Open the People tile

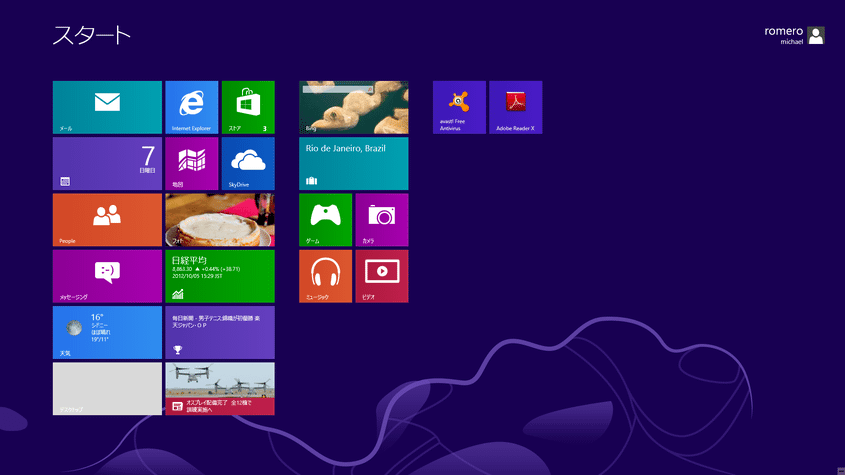pos(107,220)
